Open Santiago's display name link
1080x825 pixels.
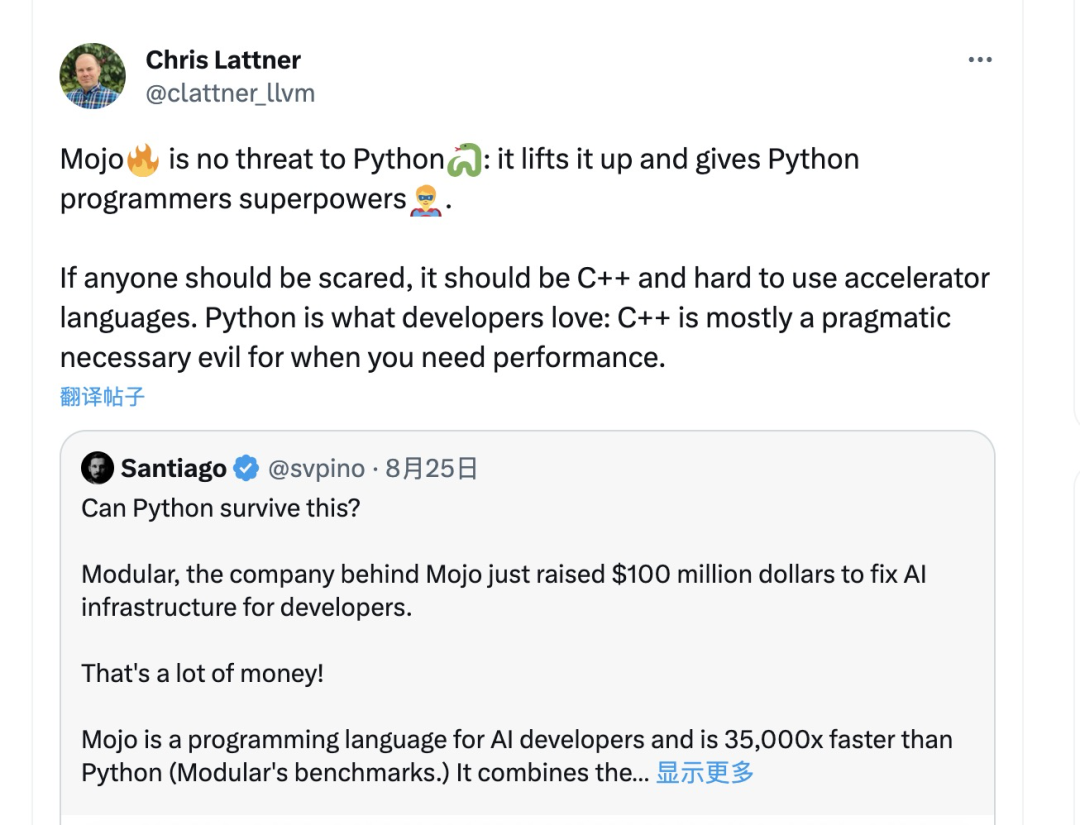(174, 468)
